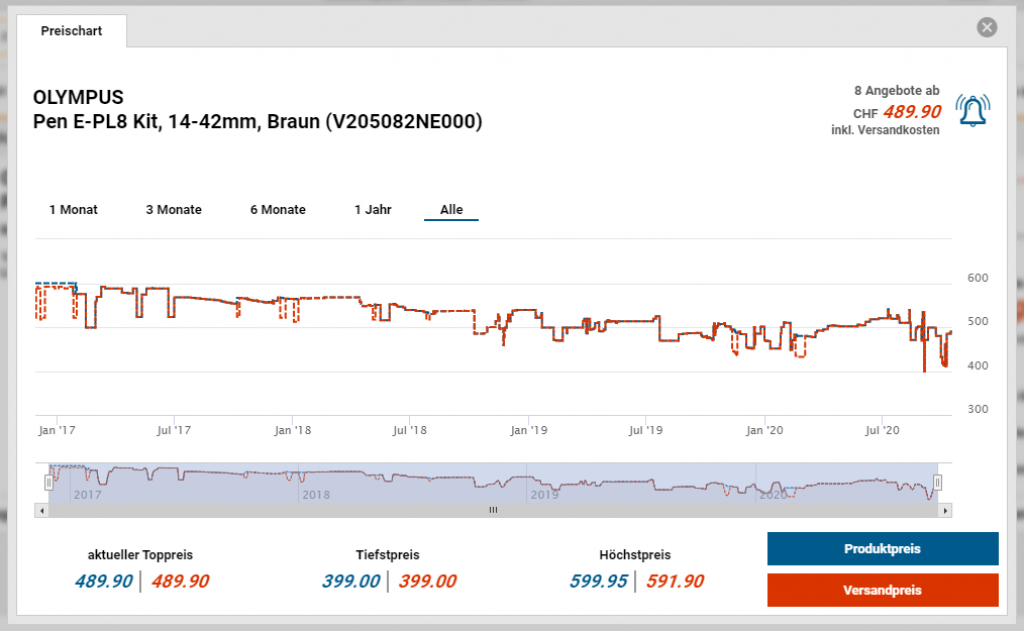Click the scrollbar right arrow
Viewport: 1024px width, 631px height.
[x=945, y=510]
